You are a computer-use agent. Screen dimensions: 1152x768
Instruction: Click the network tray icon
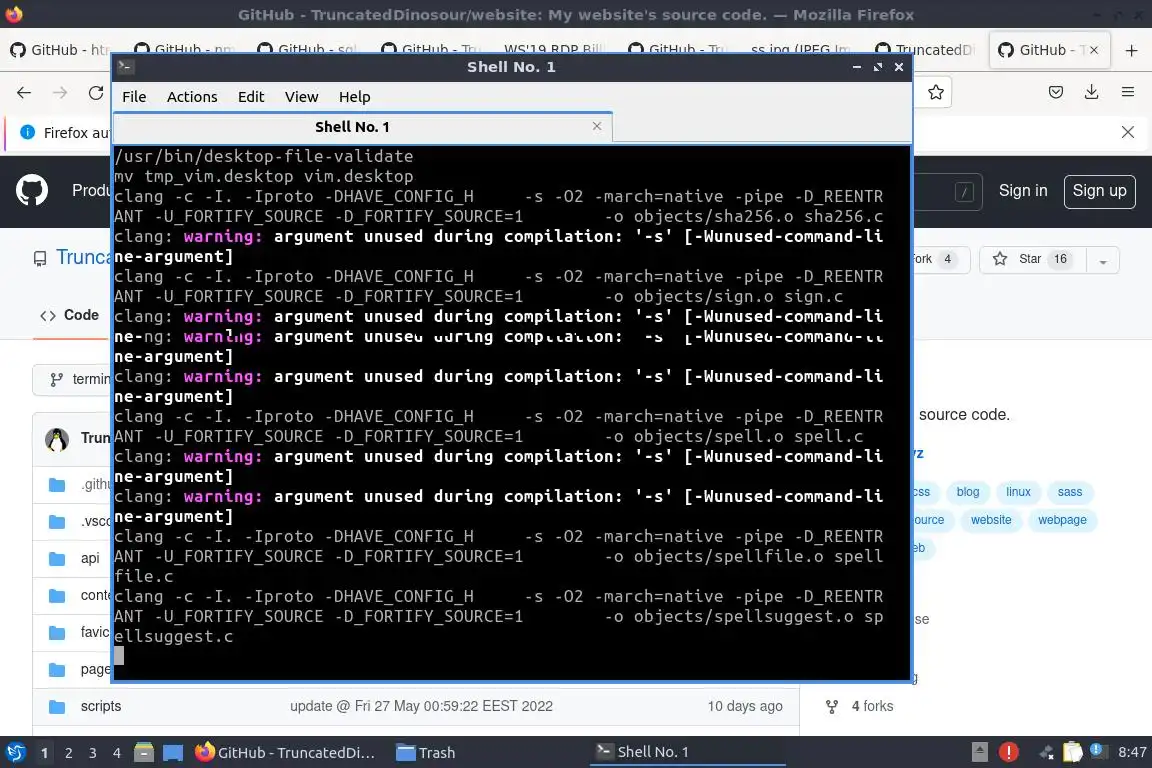1046,752
